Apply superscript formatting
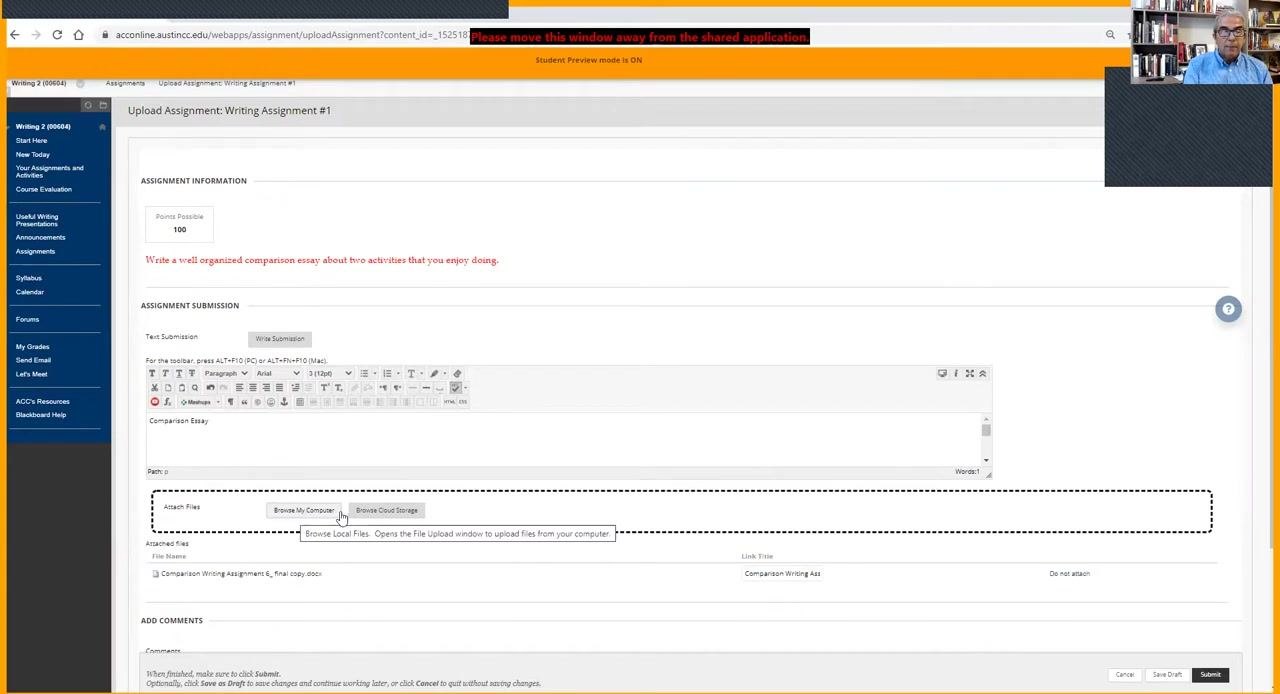This screenshot has width=1280, height=694. [324, 387]
